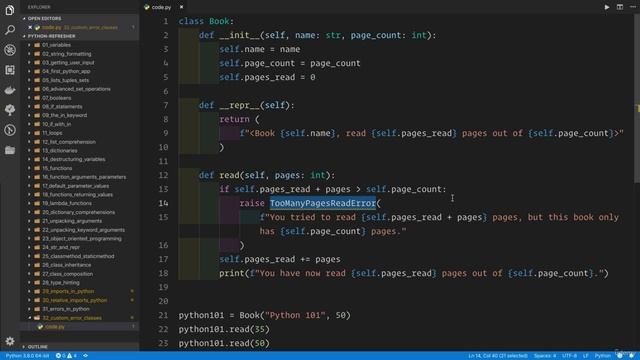Click line number 21 in the gutter
The height and width of the screenshot is (360, 640).
(163, 315)
